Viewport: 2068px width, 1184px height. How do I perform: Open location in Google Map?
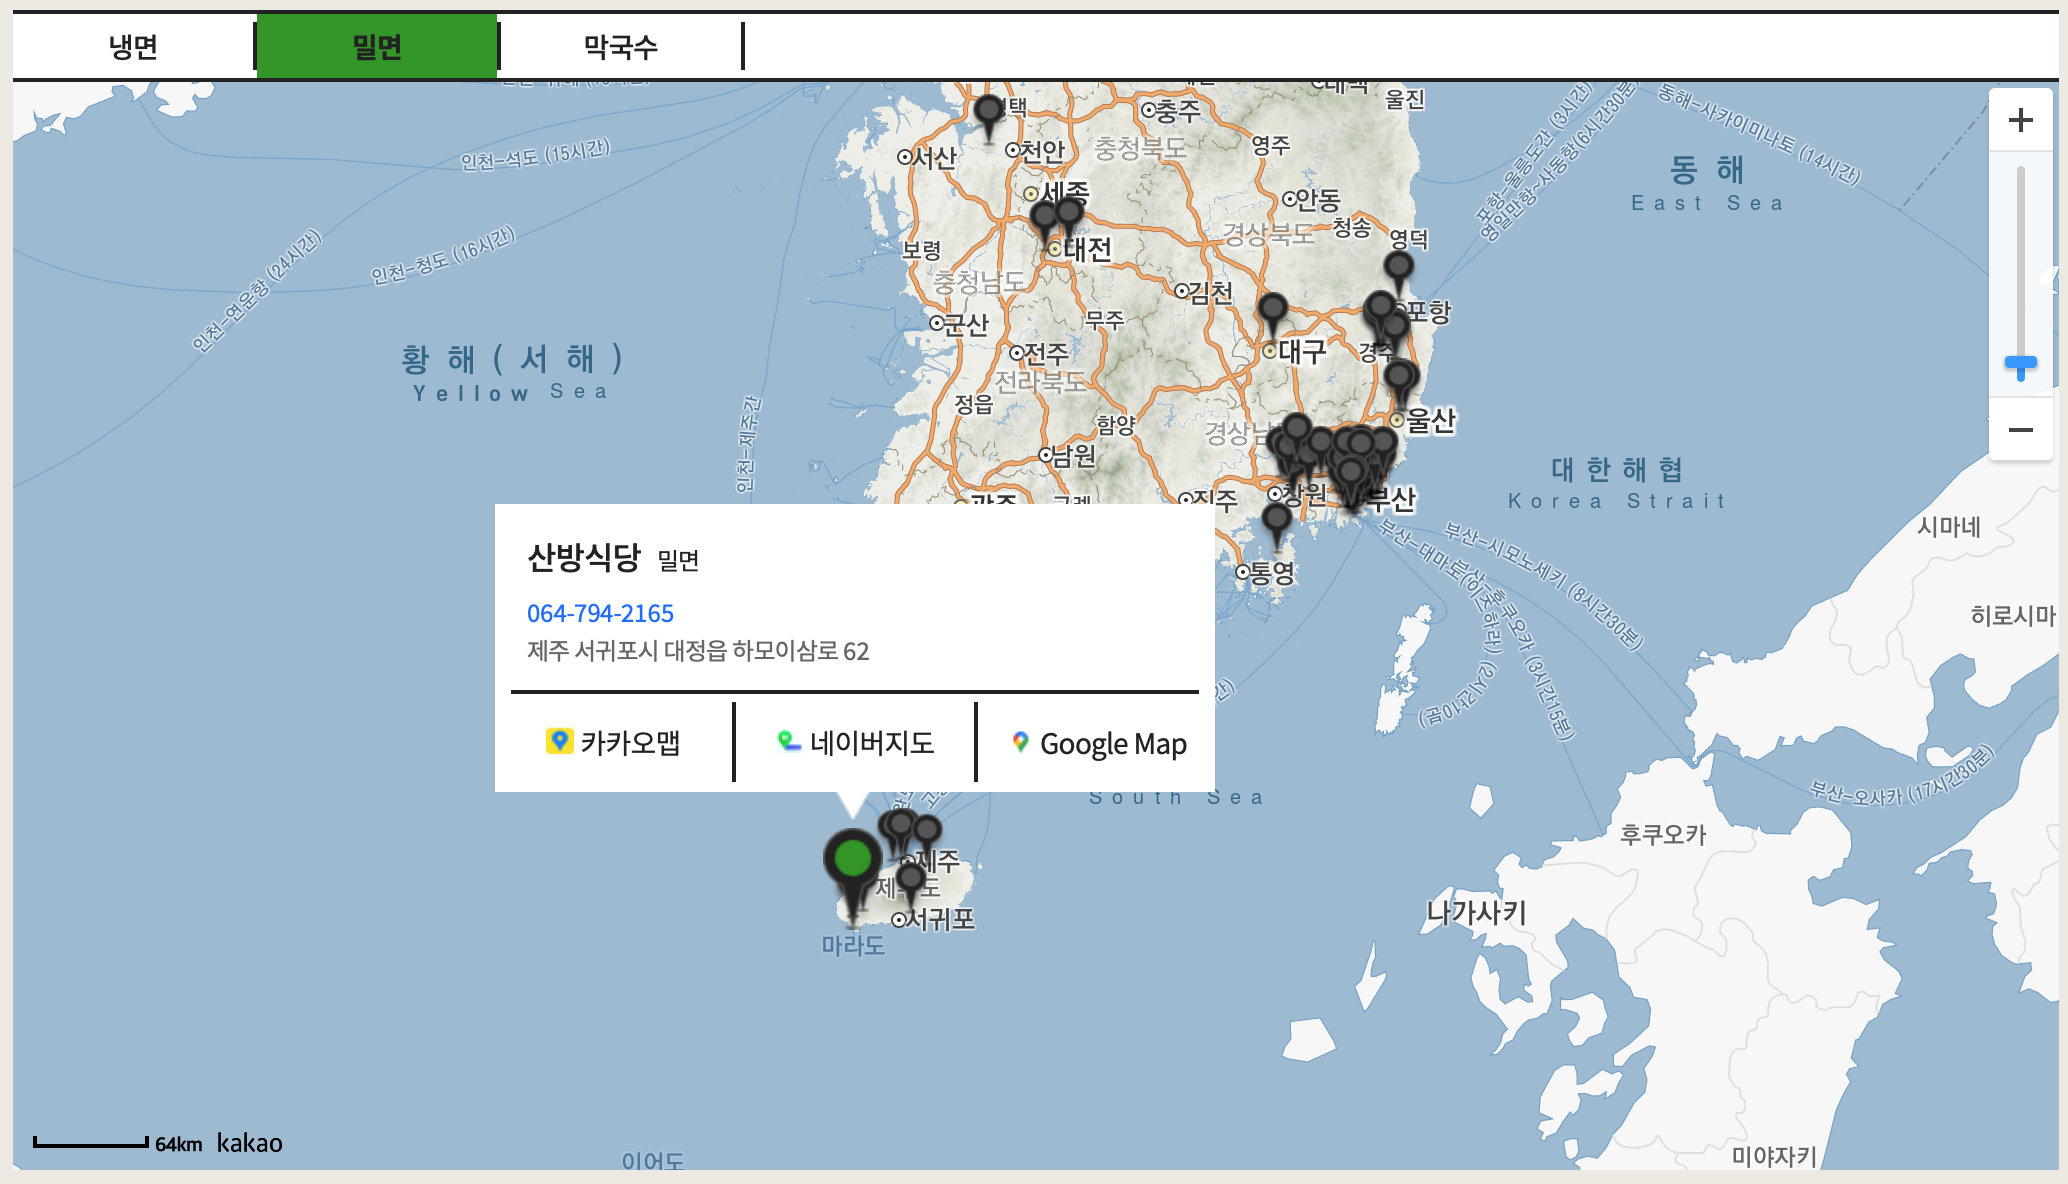click(x=1098, y=743)
